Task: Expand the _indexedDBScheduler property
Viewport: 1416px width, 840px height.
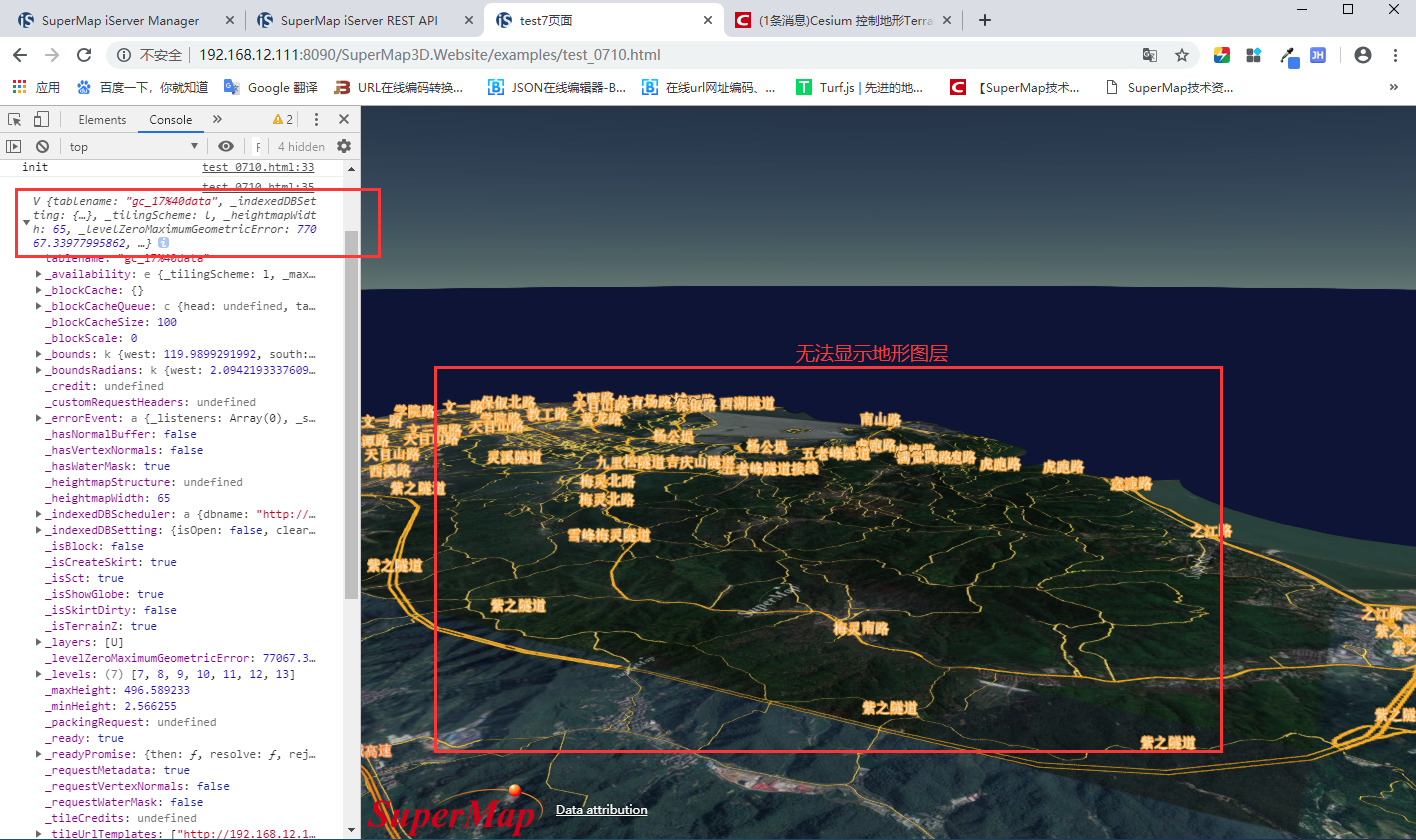Action: coord(38,514)
